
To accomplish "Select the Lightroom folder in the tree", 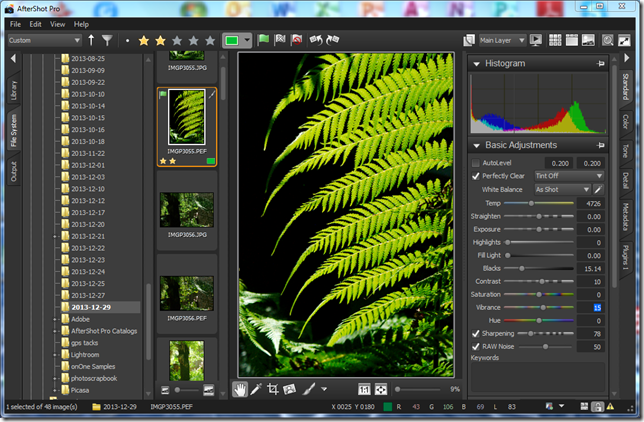I will tap(85, 354).
